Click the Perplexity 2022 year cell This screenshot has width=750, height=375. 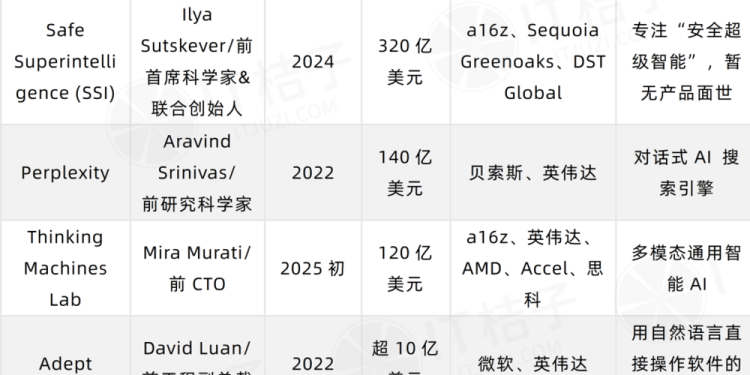[x=313, y=173]
